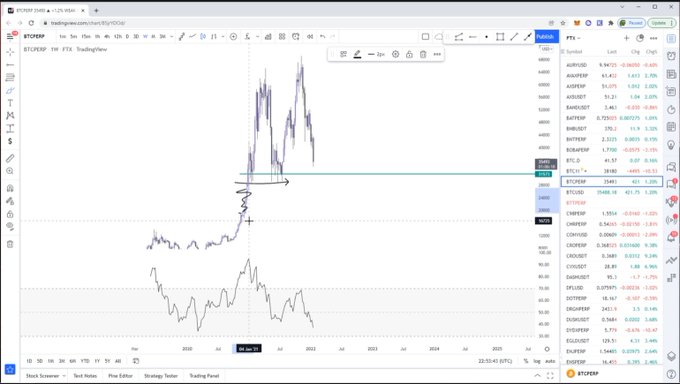Expand the Stock Screener dropdown arrow
680x384 pixels.
pyautogui.click(x=64, y=376)
